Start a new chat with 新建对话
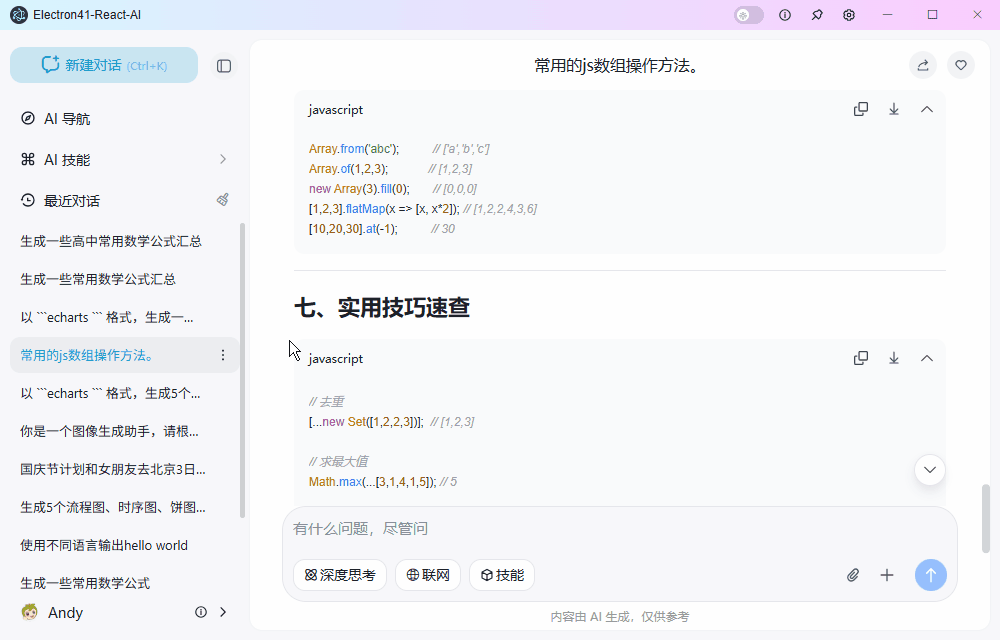This screenshot has height=640, width=1000. (x=104, y=65)
